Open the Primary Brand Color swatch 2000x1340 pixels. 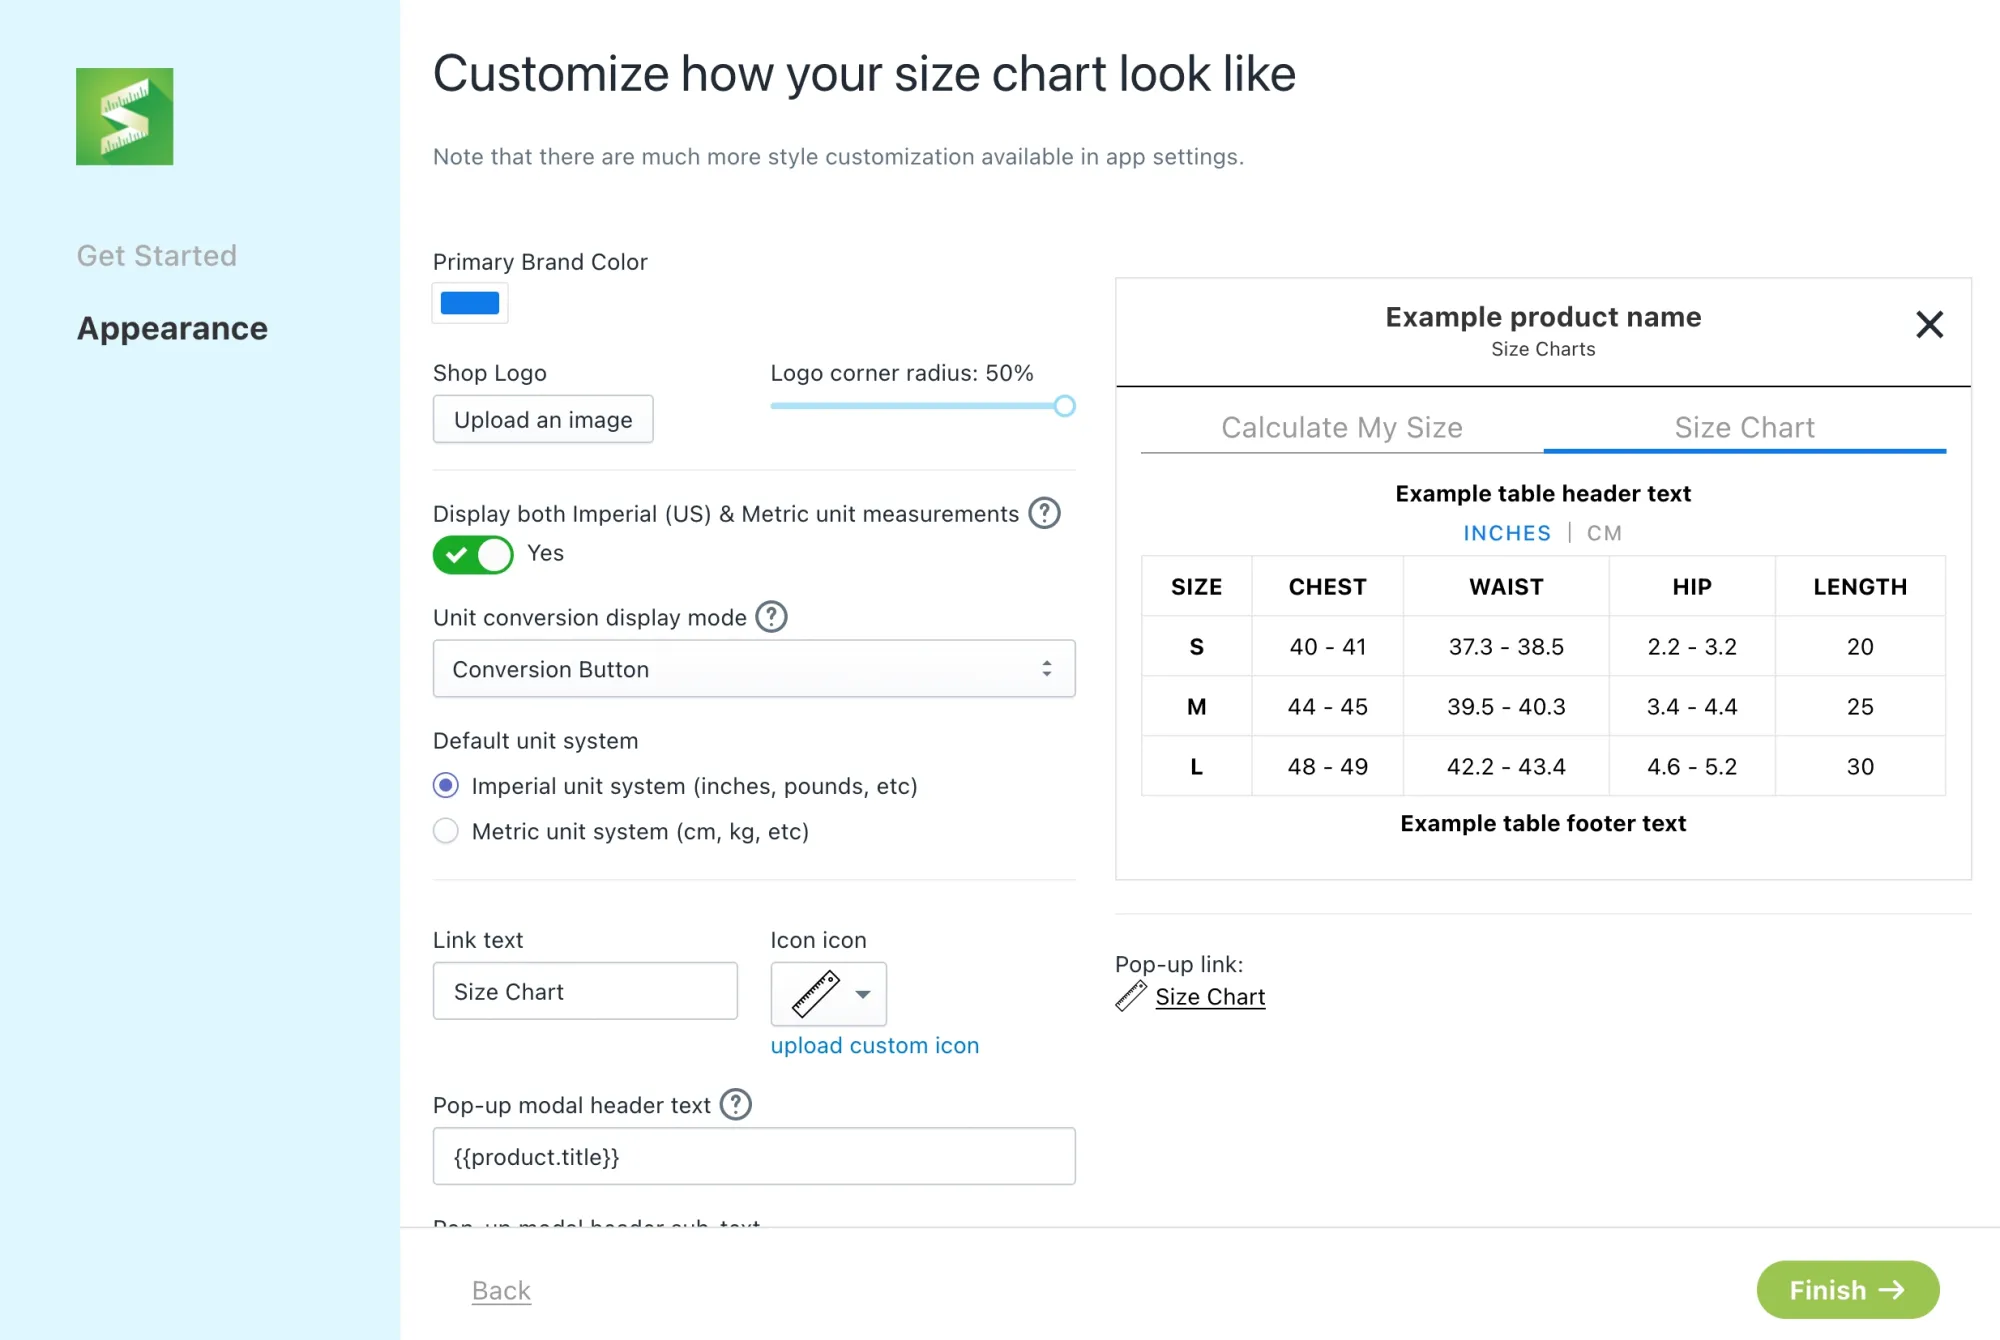470,302
